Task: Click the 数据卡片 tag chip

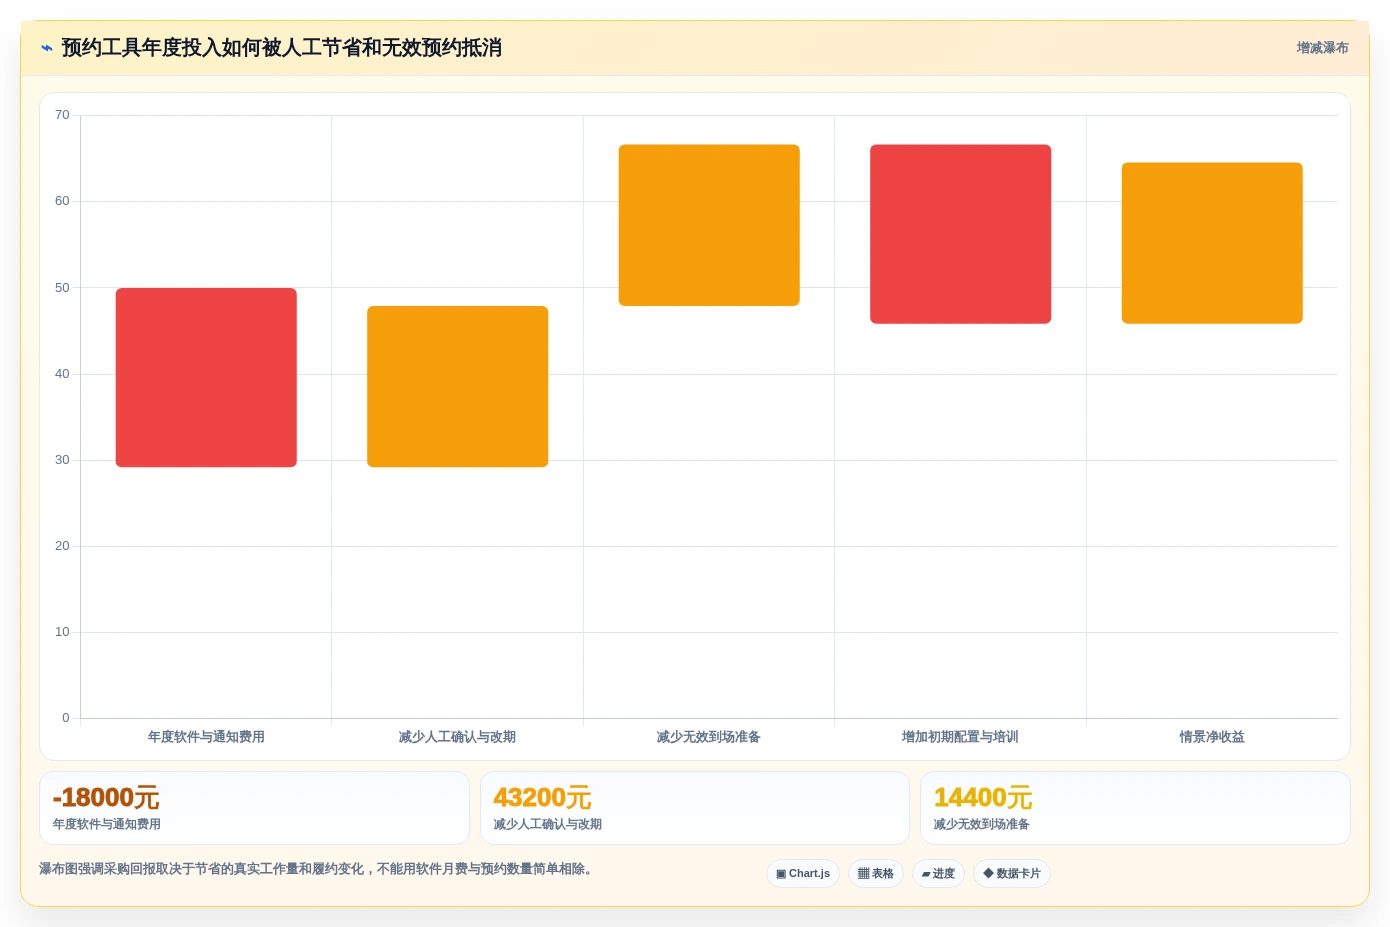Action: (1012, 873)
